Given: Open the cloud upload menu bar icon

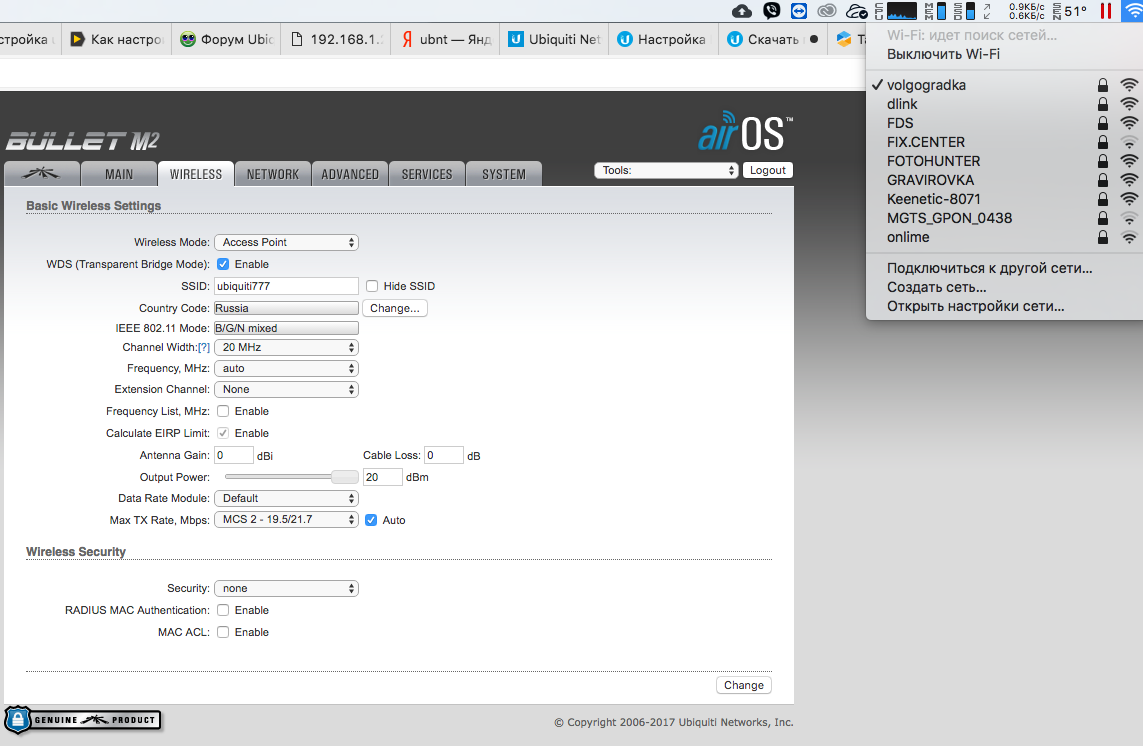Looking at the screenshot, I should pos(741,11).
